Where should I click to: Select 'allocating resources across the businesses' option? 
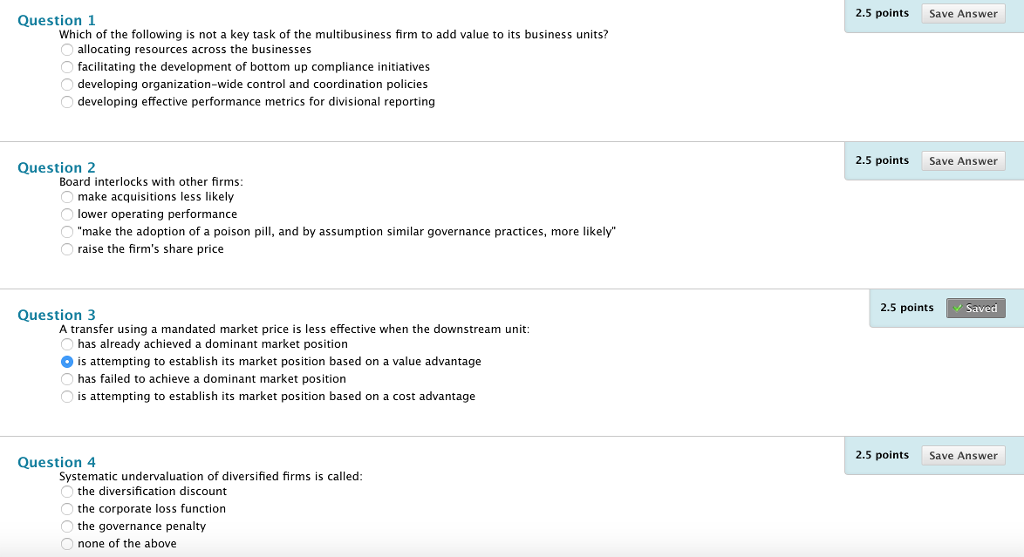pyautogui.click(x=67, y=49)
